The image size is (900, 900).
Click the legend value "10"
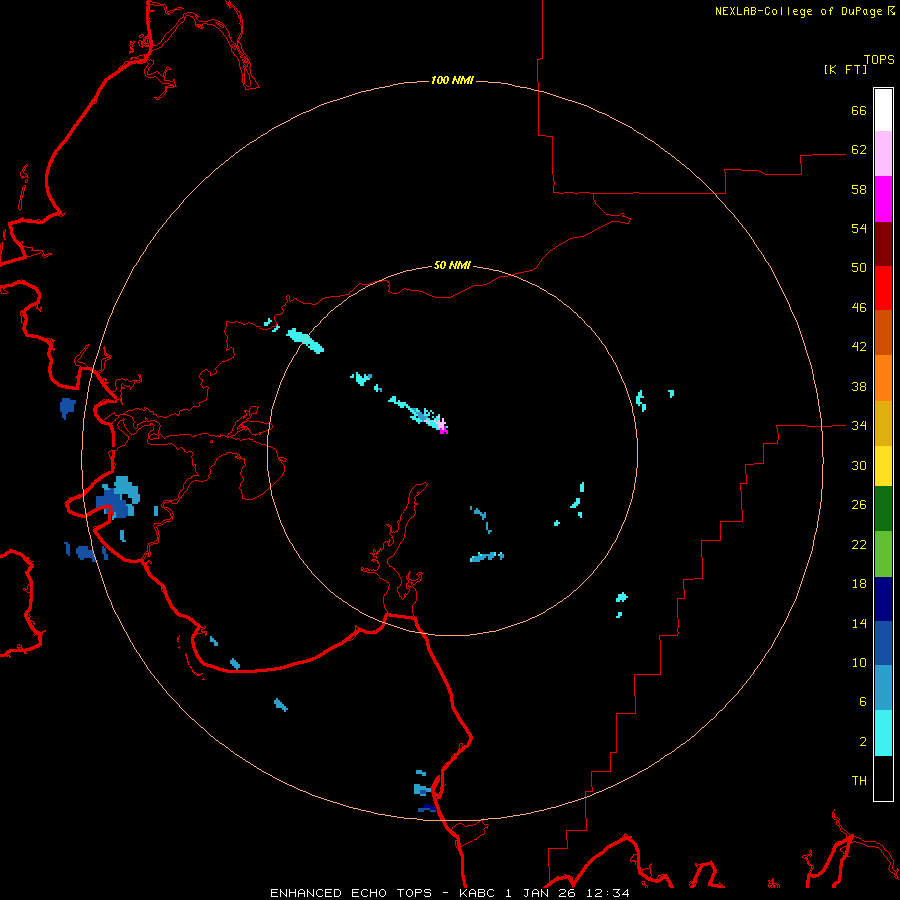point(859,662)
